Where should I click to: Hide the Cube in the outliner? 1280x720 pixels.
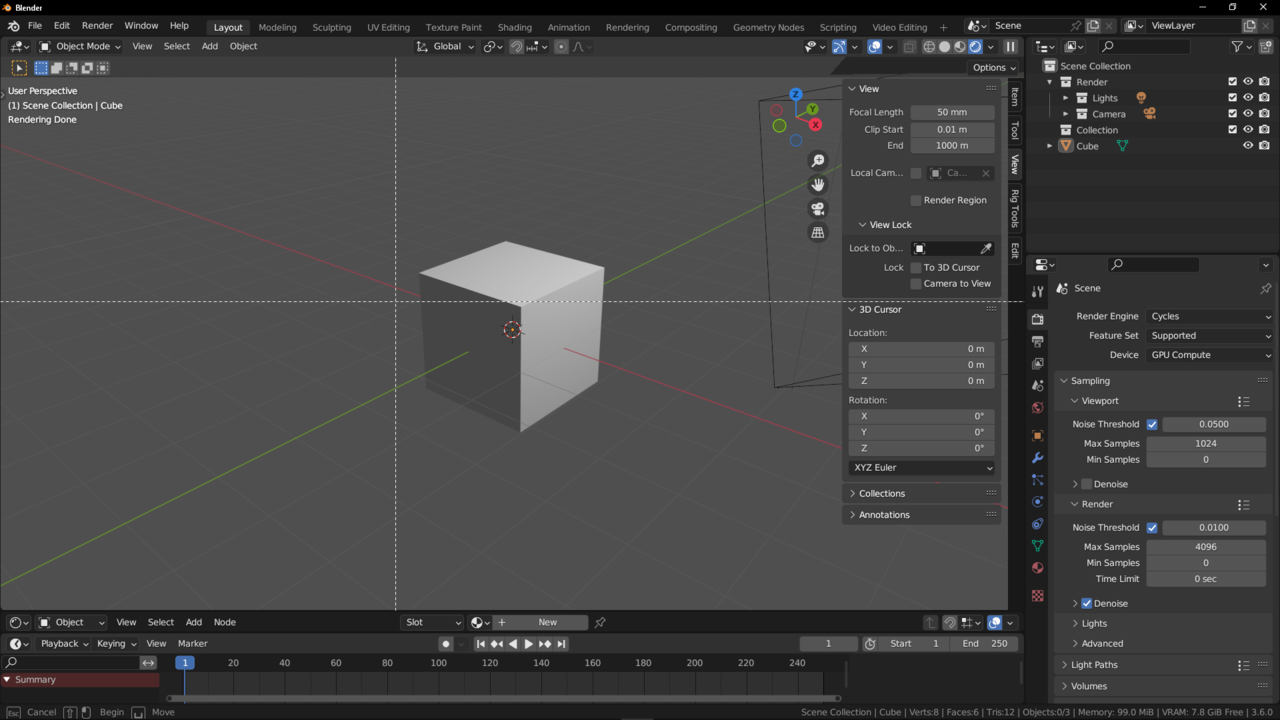pyautogui.click(x=1248, y=146)
